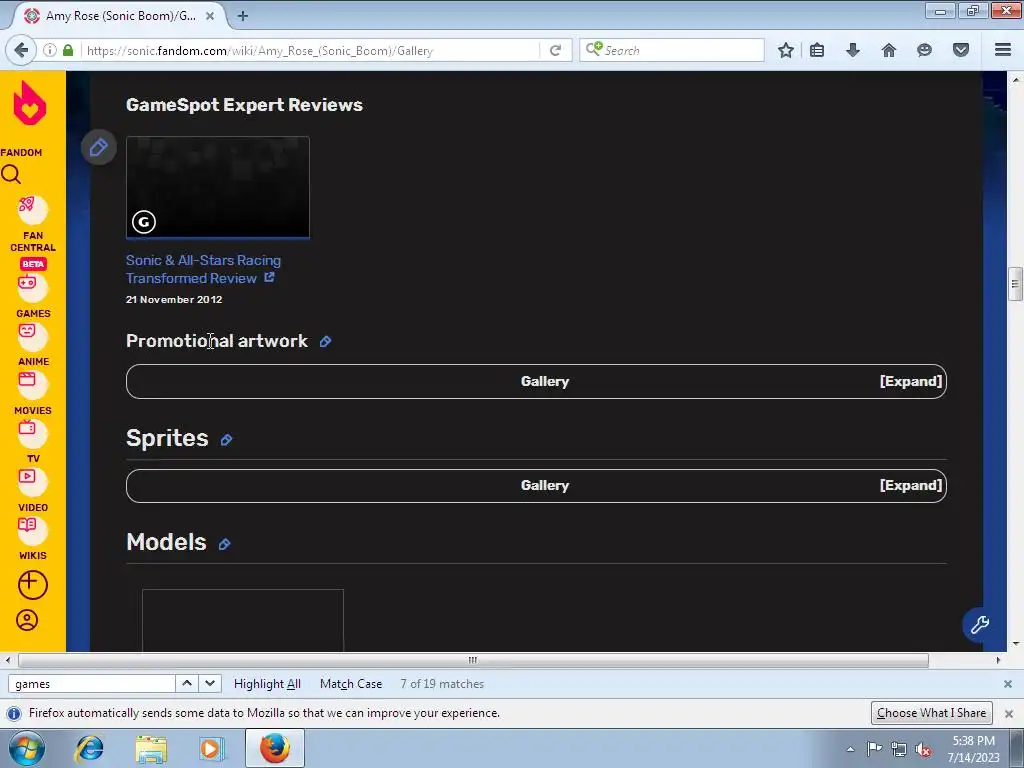Click the horizontal scrollbar thumb

pyautogui.click(x=473, y=660)
